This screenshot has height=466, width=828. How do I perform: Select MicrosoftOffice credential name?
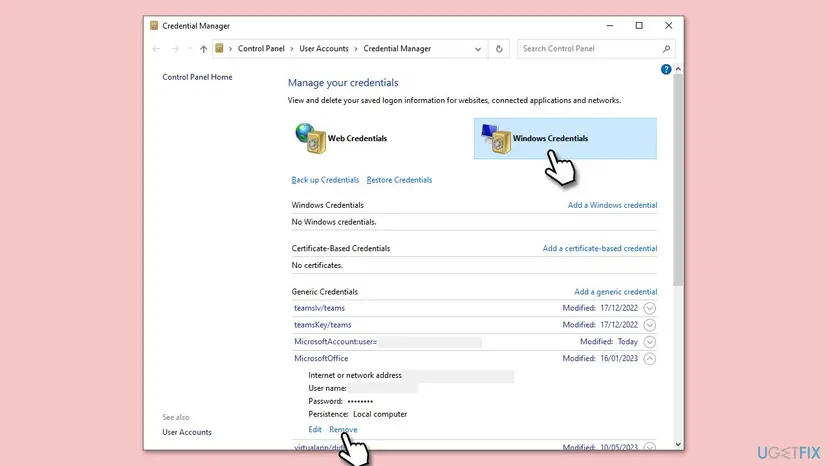[x=321, y=359]
